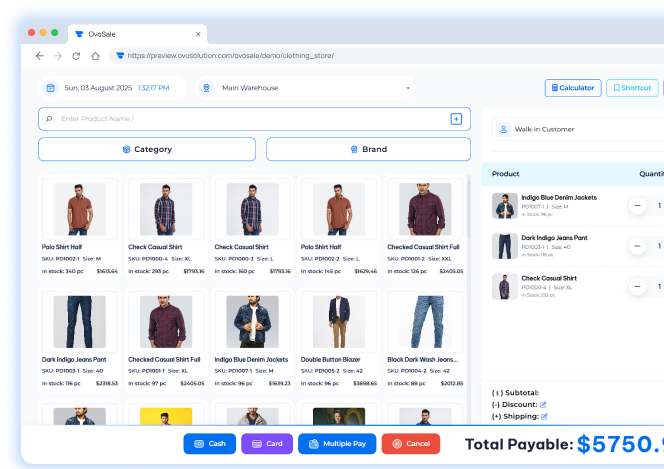
Task: Click the edit icon next to Shipping
Action: [543, 417]
